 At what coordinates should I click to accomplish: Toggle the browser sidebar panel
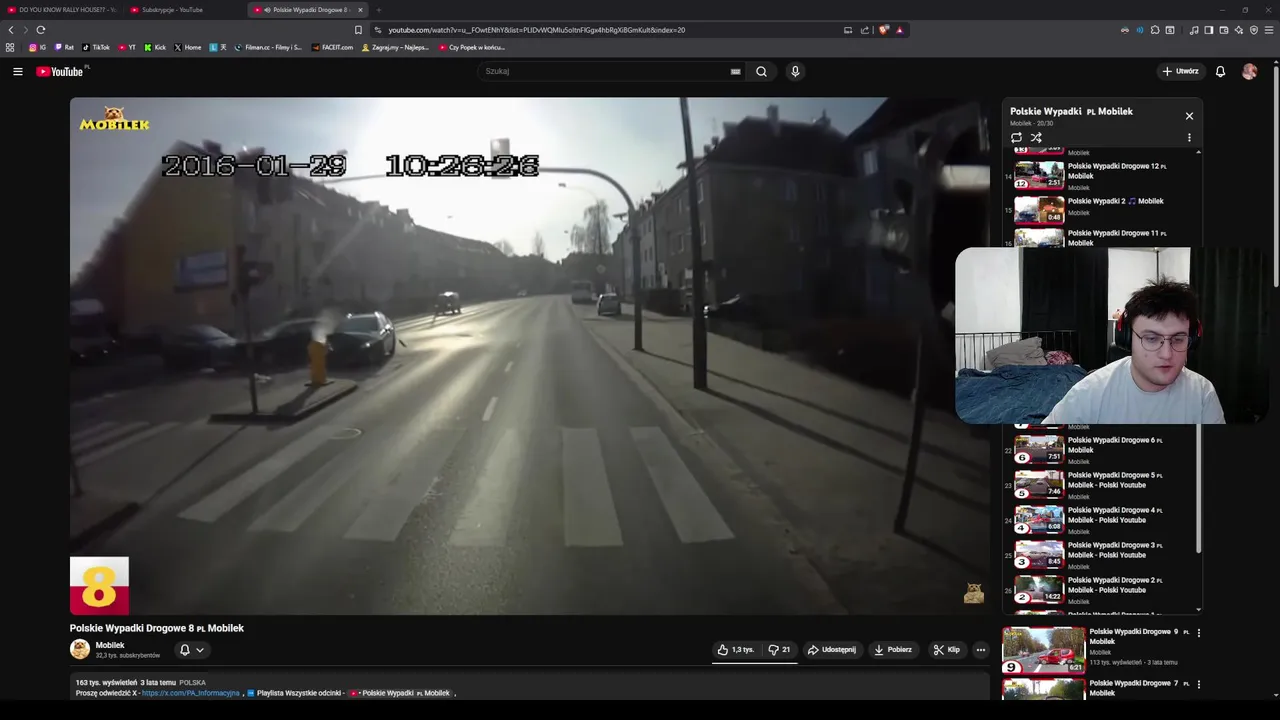1208,30
